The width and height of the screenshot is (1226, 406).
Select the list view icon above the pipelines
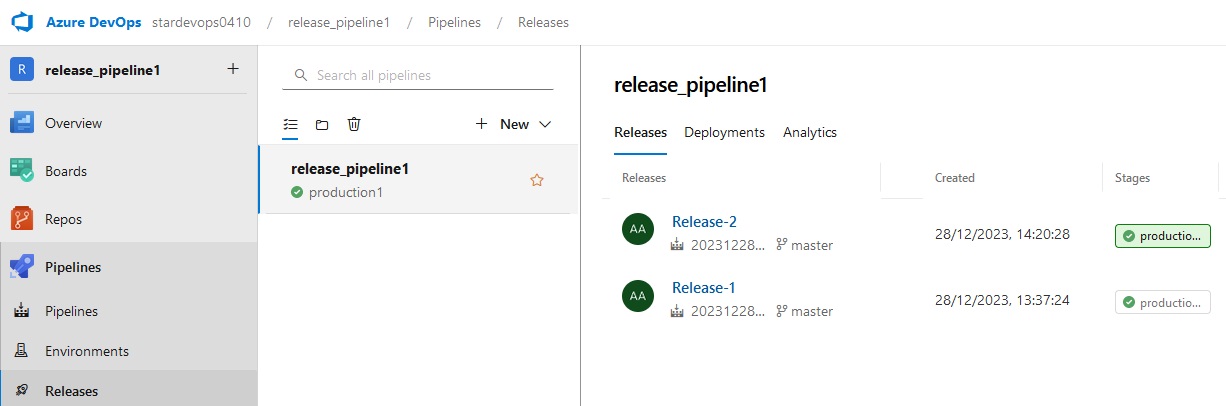291,125
